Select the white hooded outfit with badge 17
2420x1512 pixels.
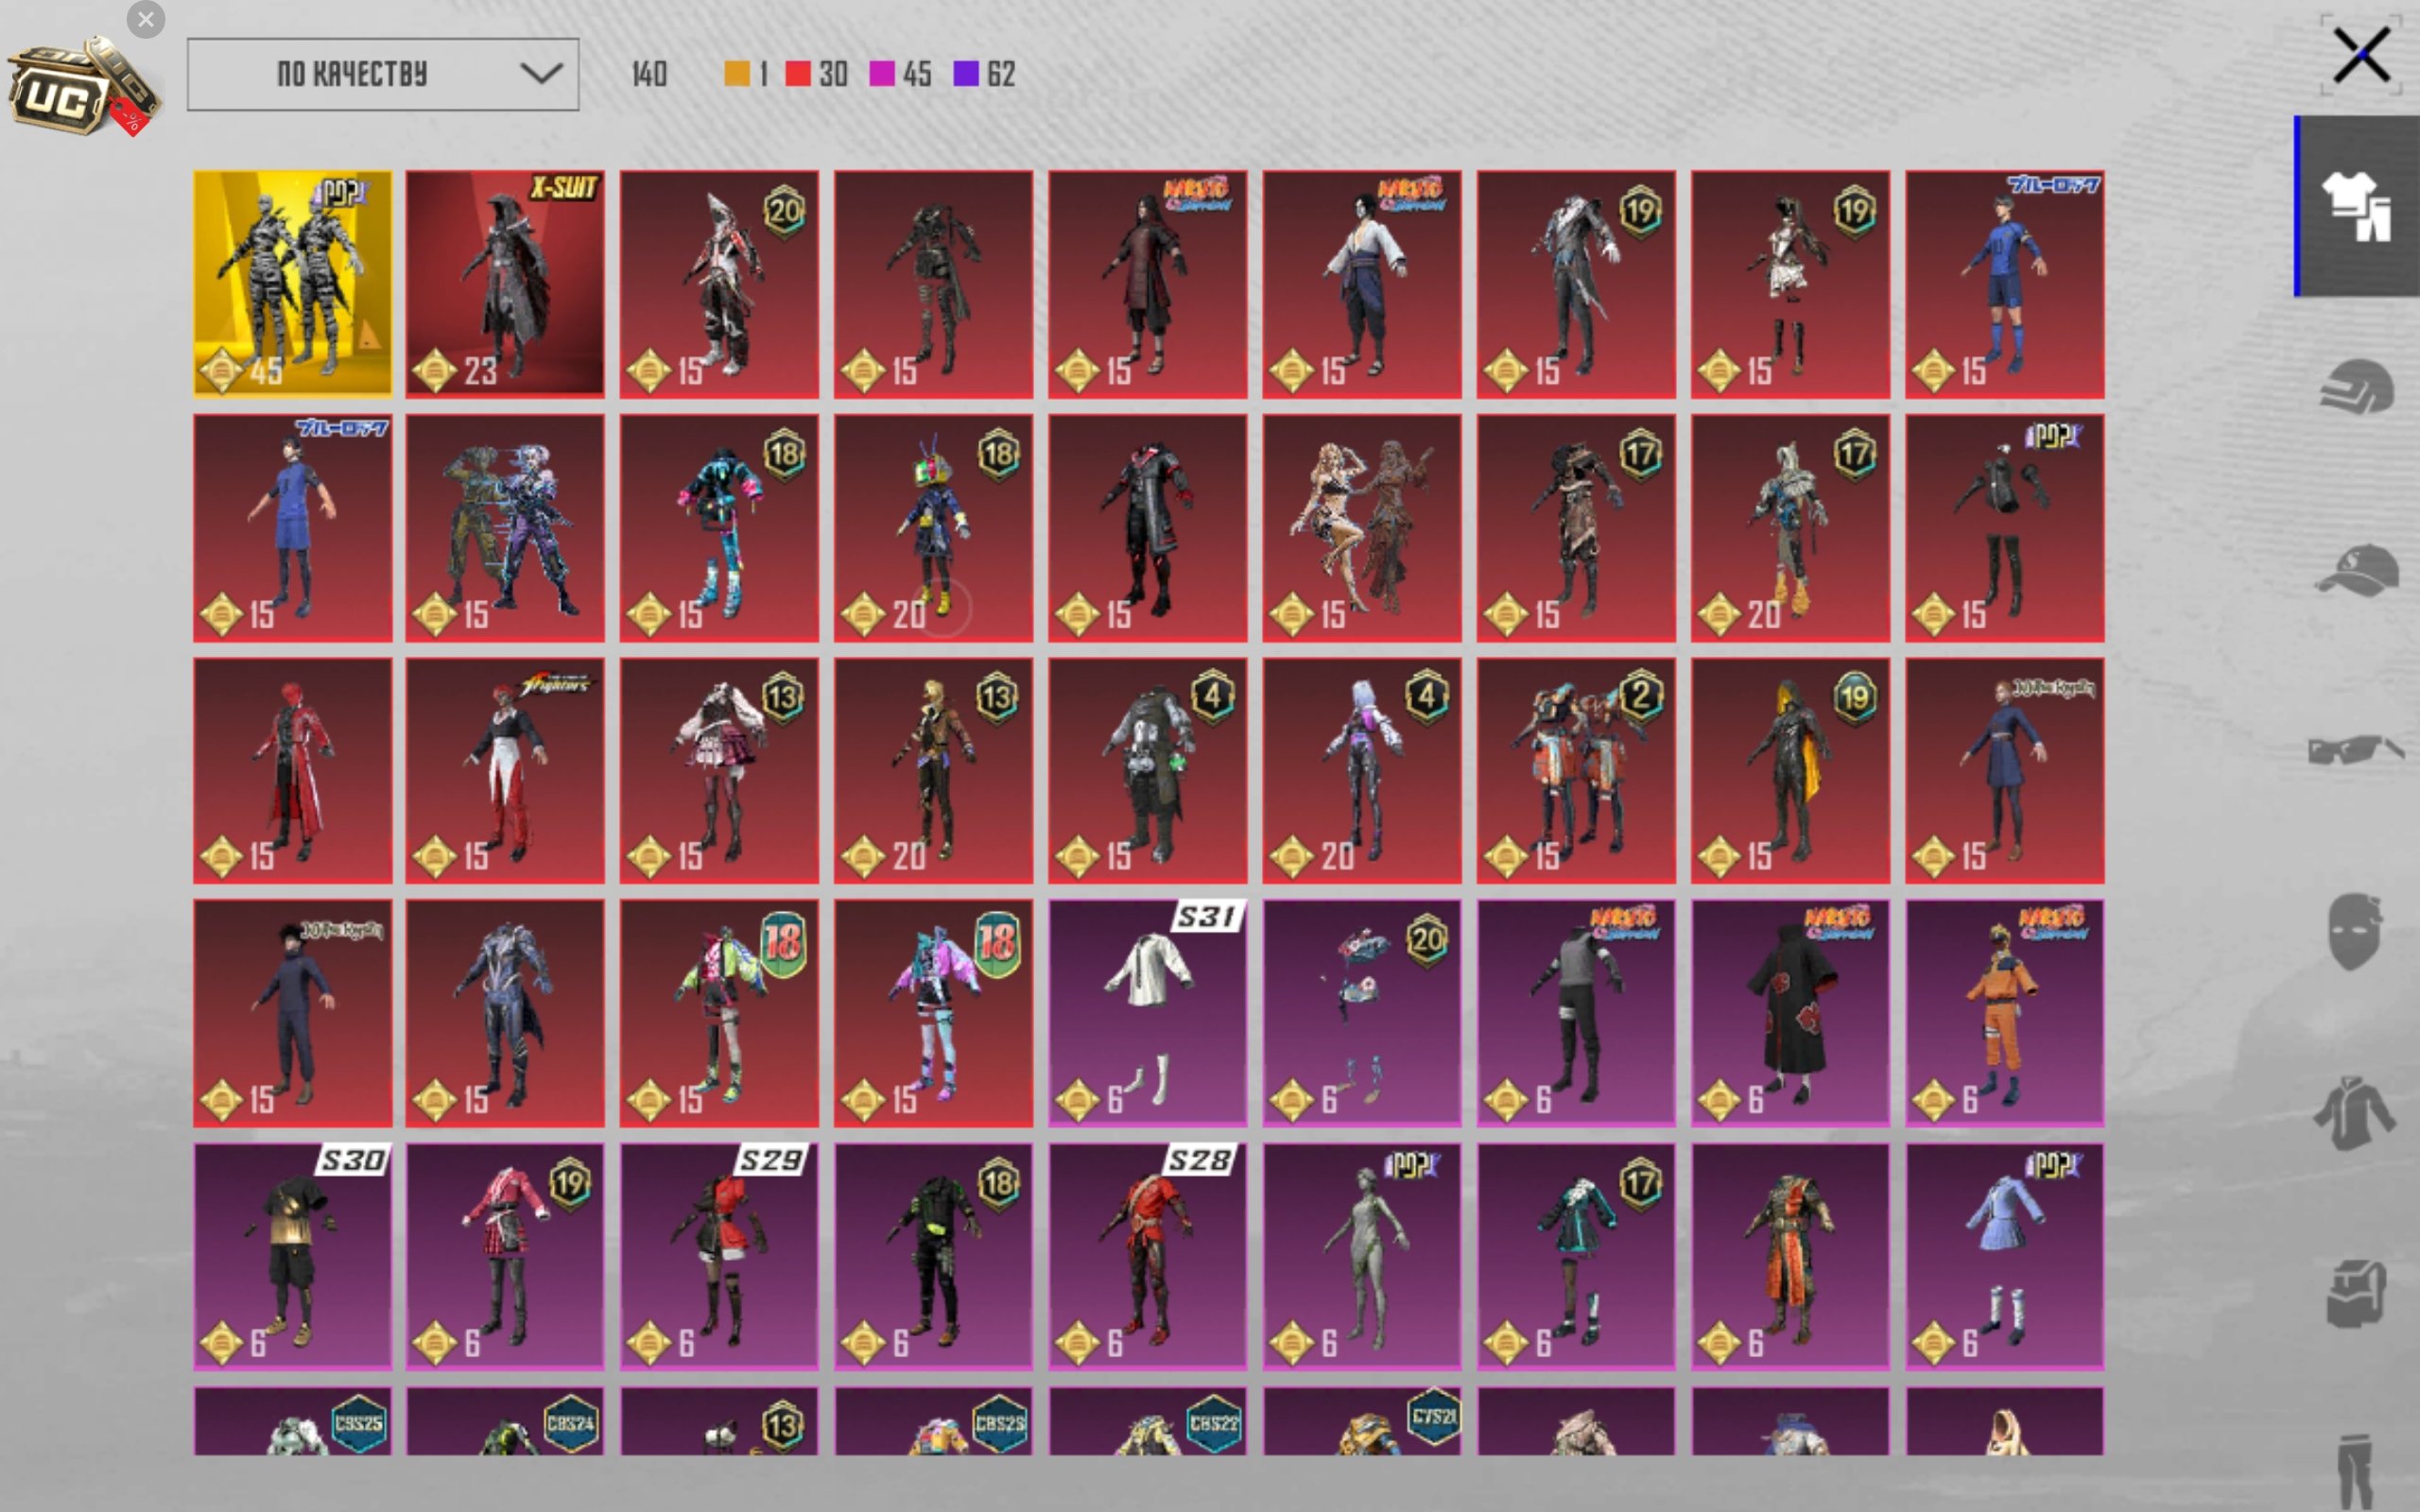(1791, 528)
